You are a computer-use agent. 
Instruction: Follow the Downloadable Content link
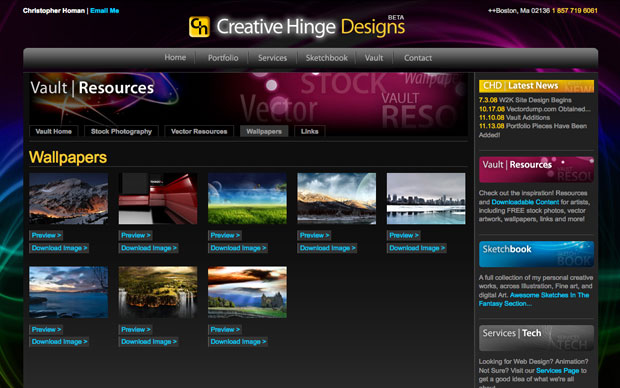[x=525, y=202]
